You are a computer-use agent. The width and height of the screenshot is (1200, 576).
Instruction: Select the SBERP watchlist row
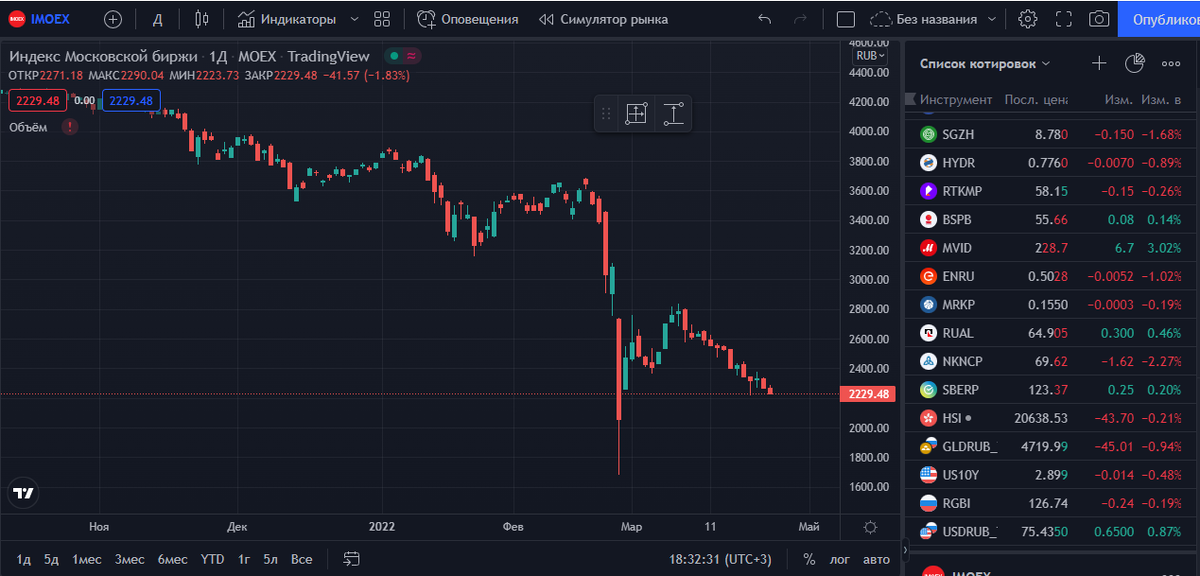pyautogui.click(x=1050, y=389)
